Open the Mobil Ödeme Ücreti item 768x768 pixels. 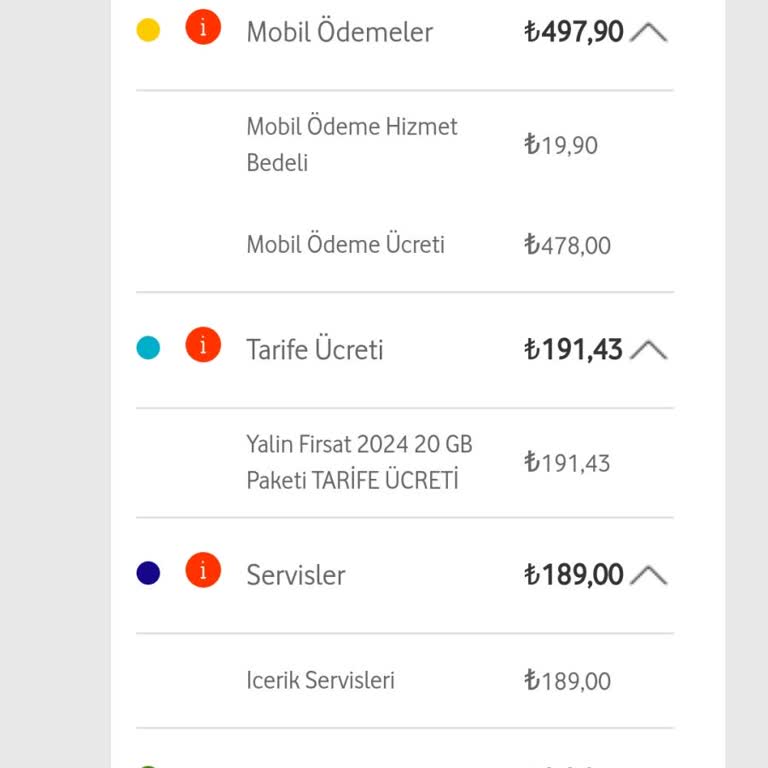point(405,244)
